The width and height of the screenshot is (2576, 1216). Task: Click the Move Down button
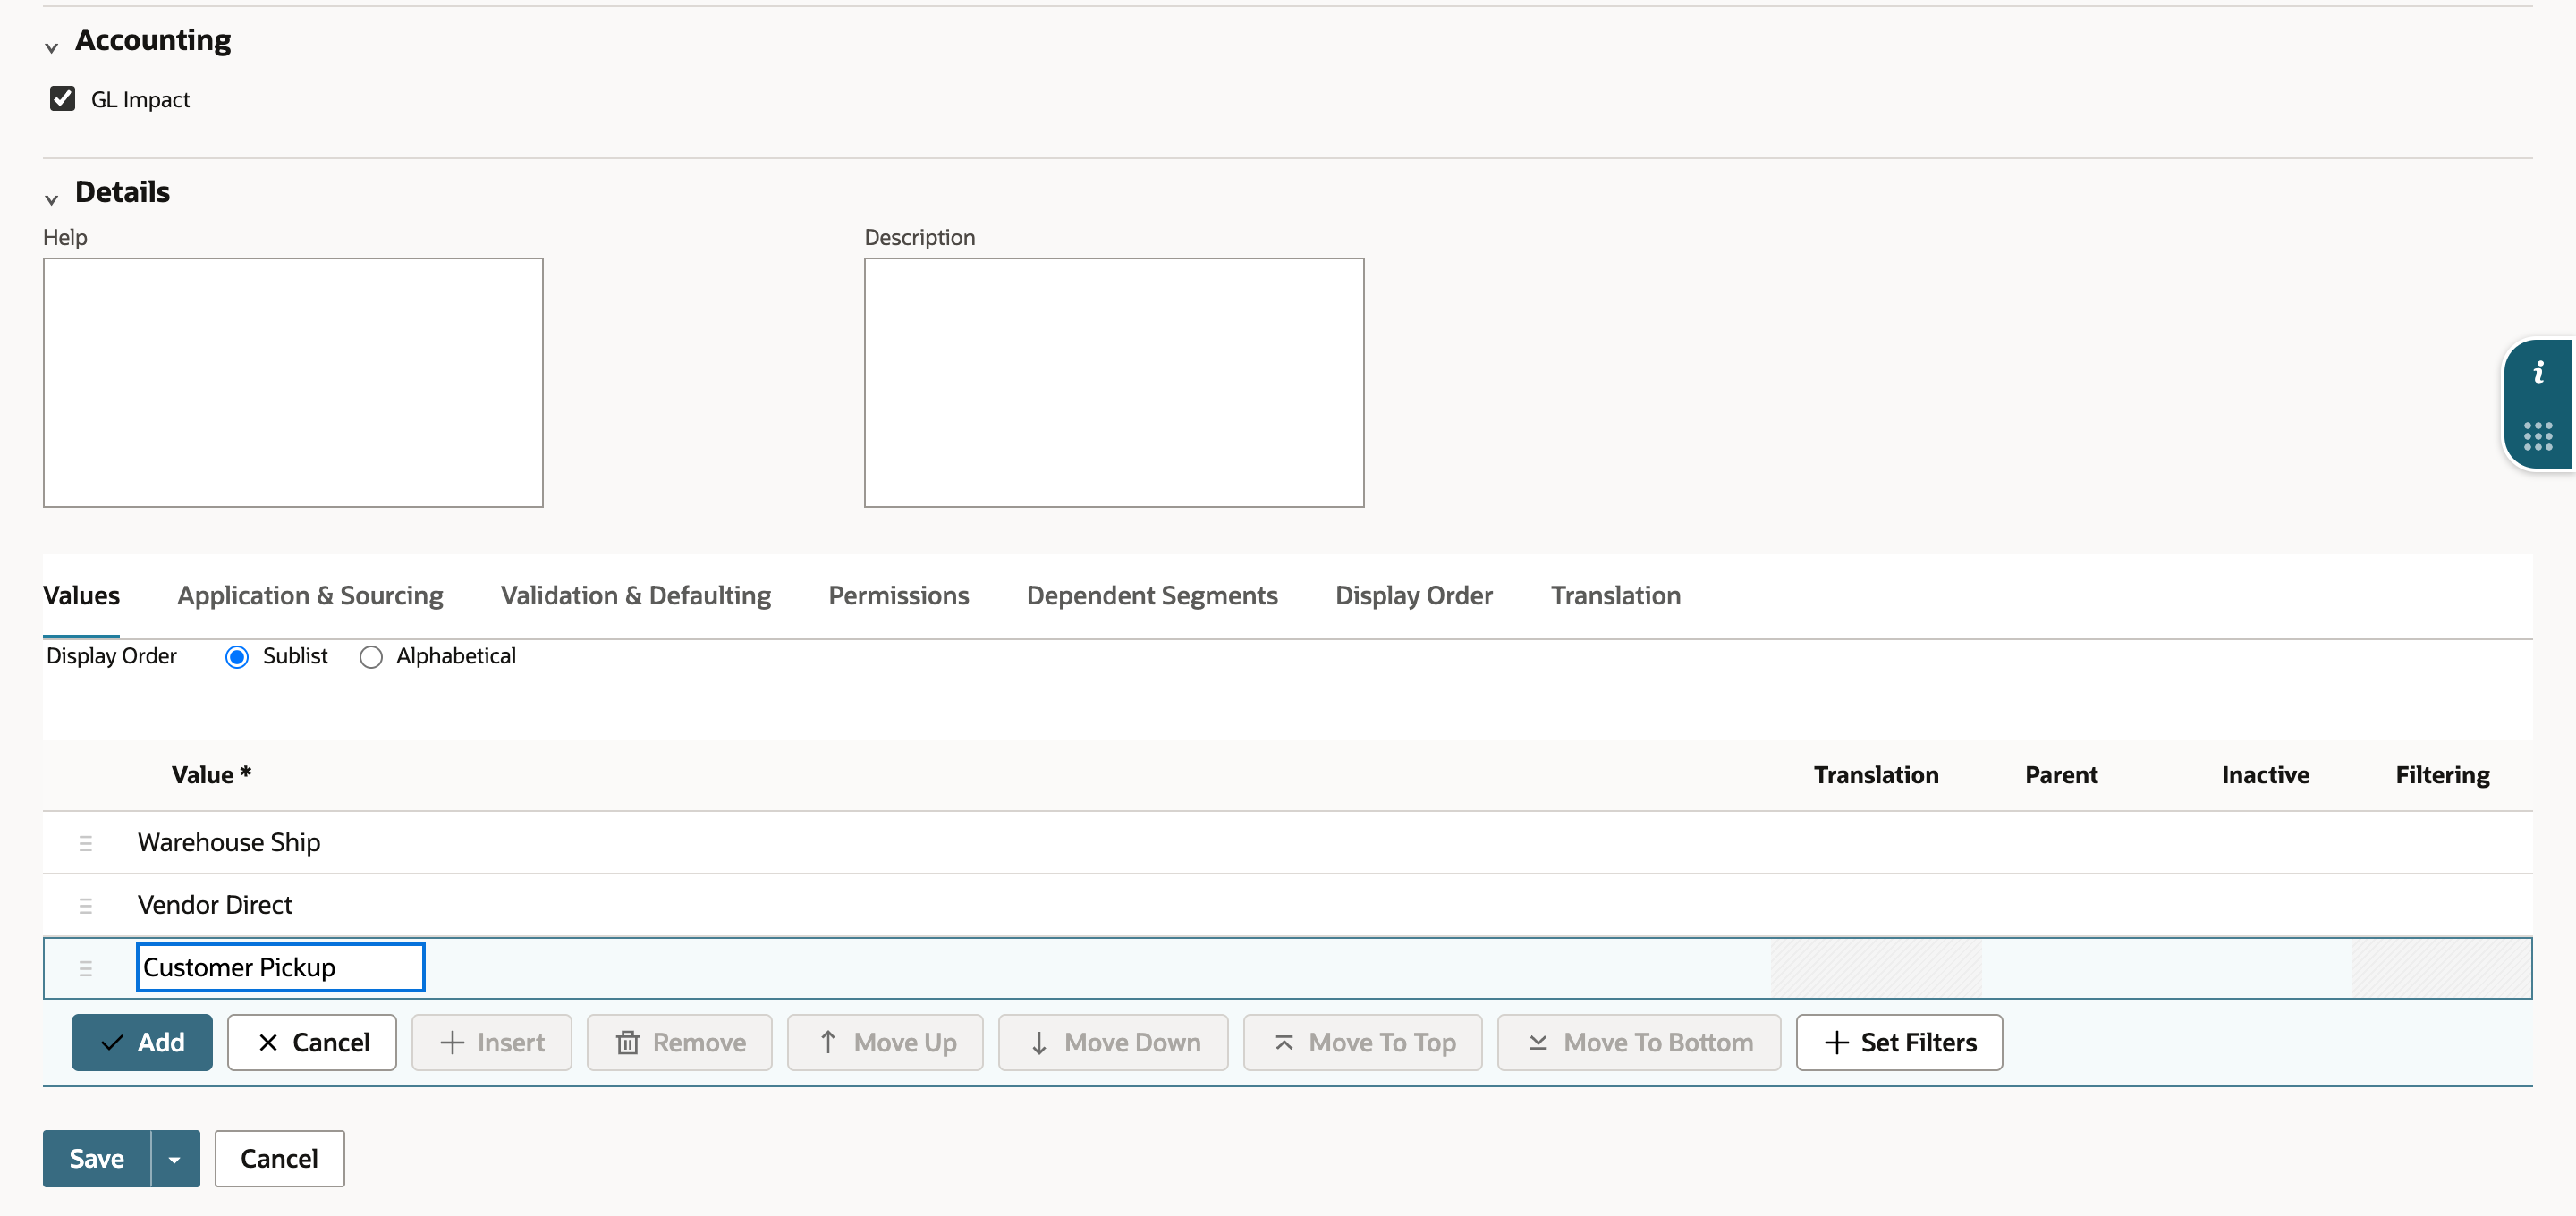tap(1114, 1043)
